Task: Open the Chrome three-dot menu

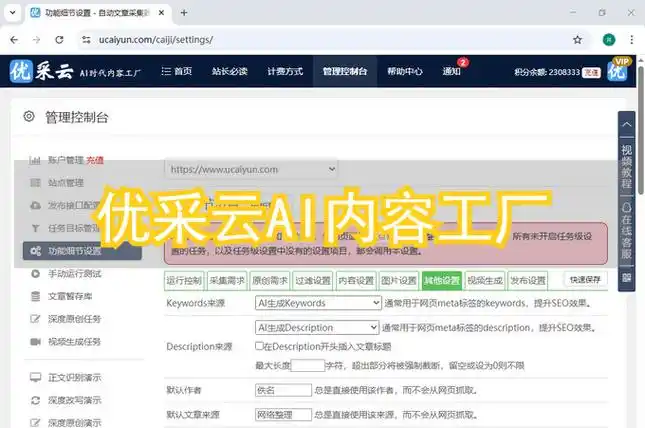Action: click(631, 40)
